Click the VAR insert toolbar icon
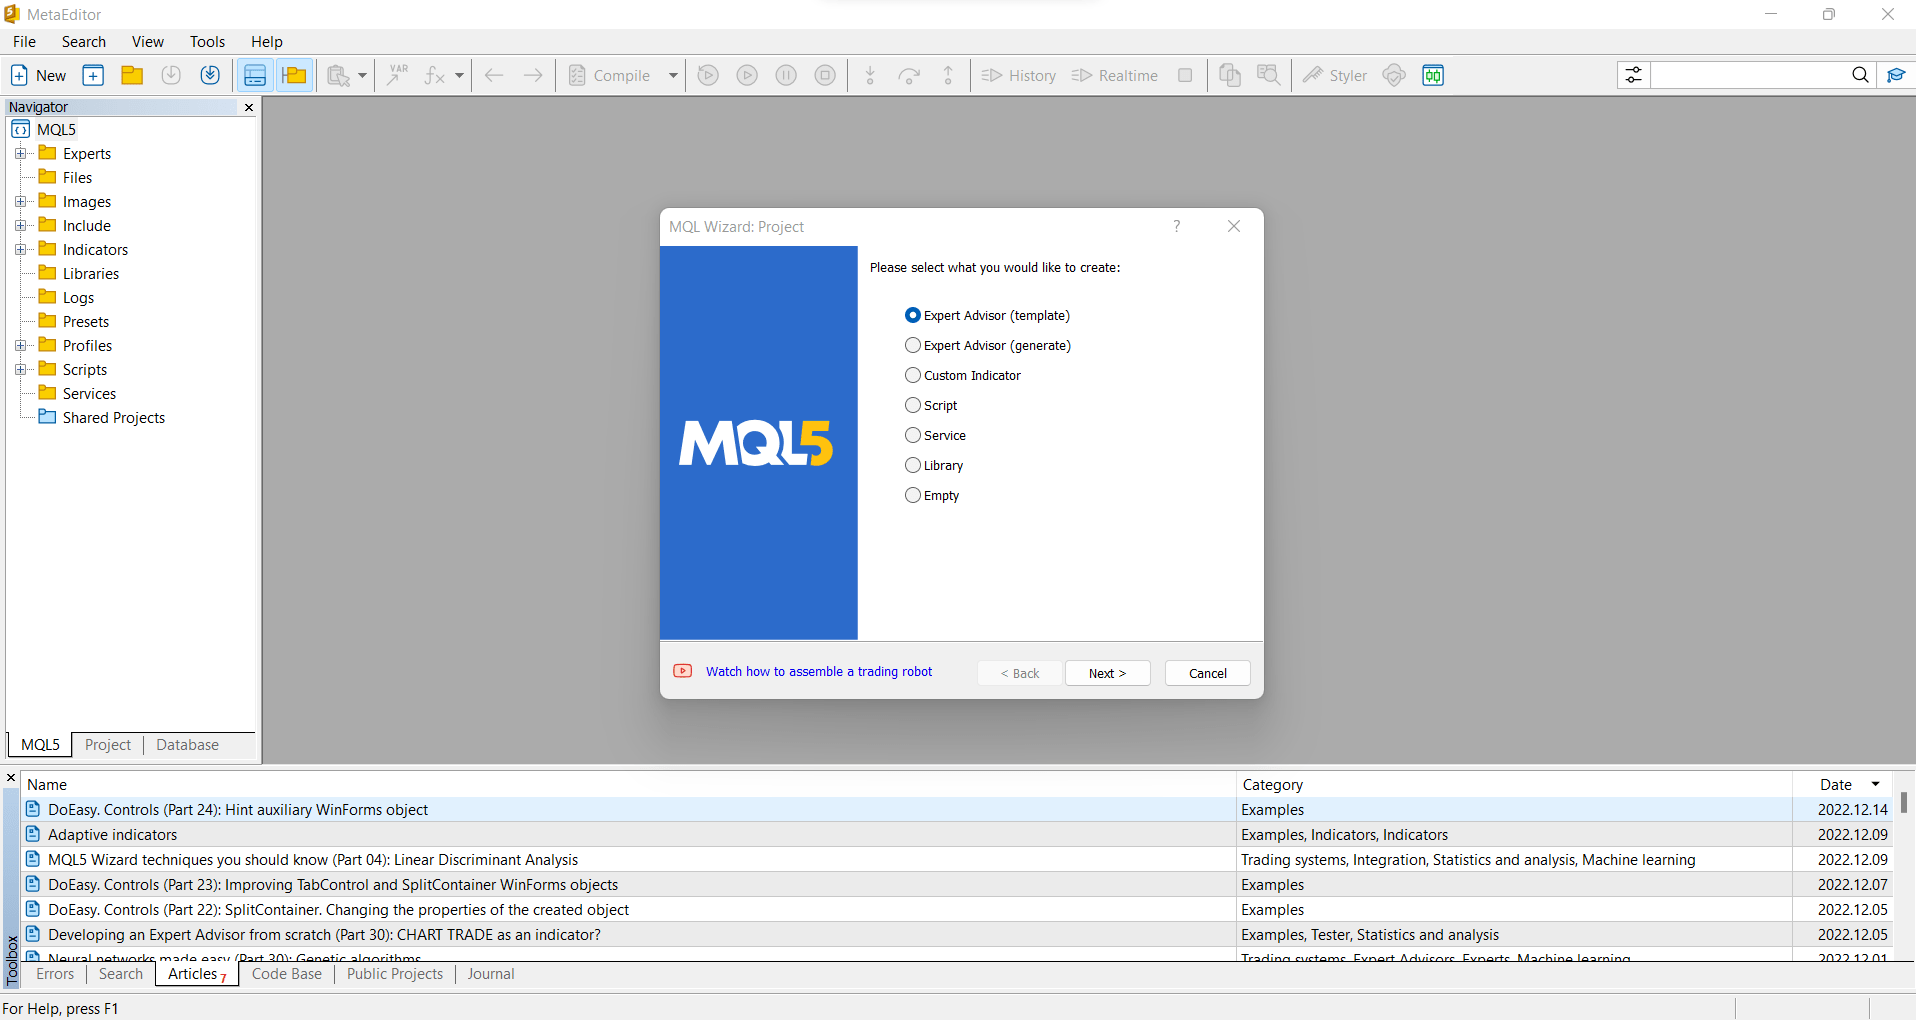 point(398,75)
